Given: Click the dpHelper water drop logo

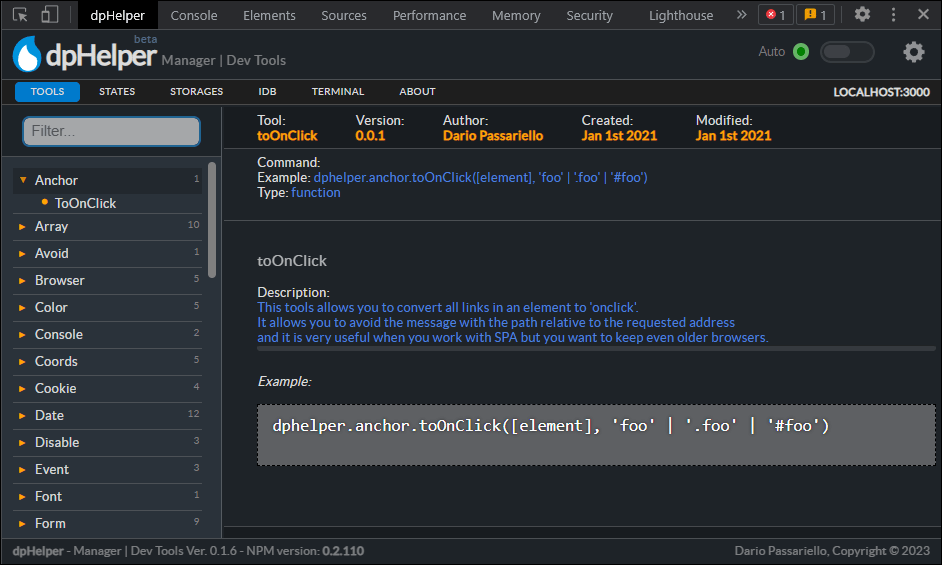Looking at the screenshot, I should coord(27,54).
